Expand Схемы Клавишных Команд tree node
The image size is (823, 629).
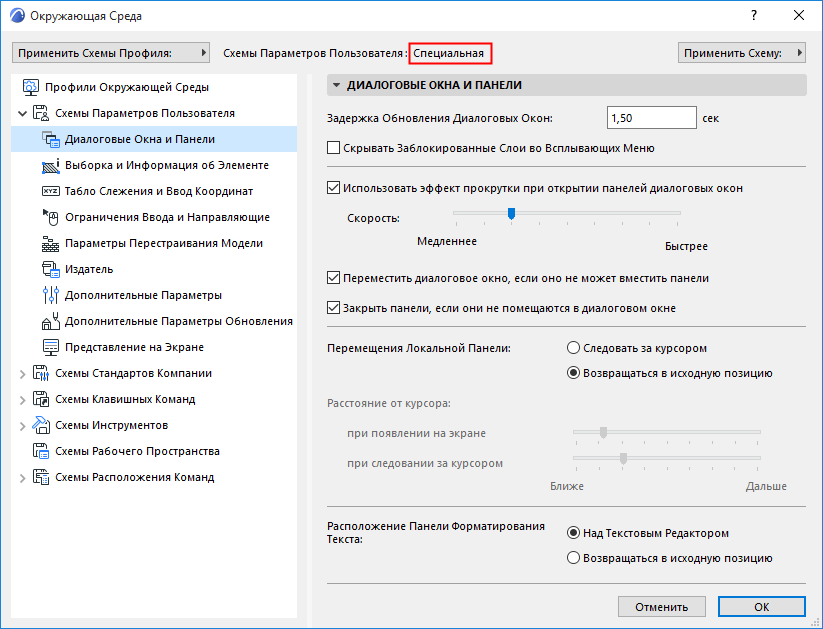(x=23, y=400)
